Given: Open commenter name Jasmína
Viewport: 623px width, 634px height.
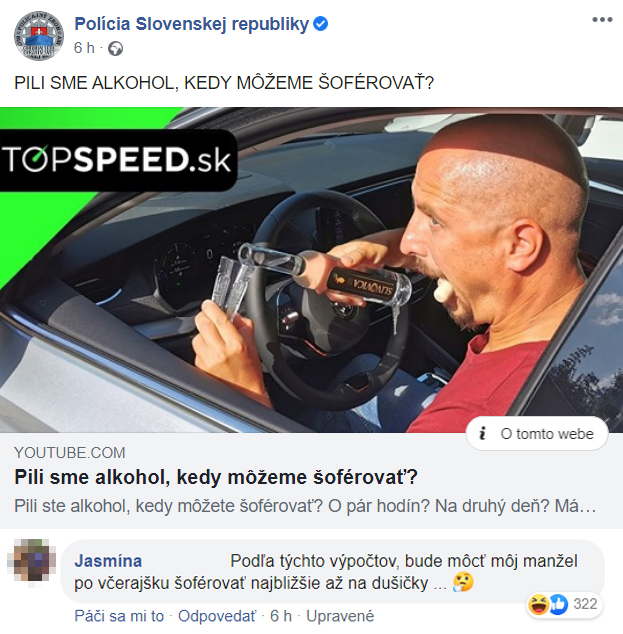Looking at the screenshot, I should point(108,561).
